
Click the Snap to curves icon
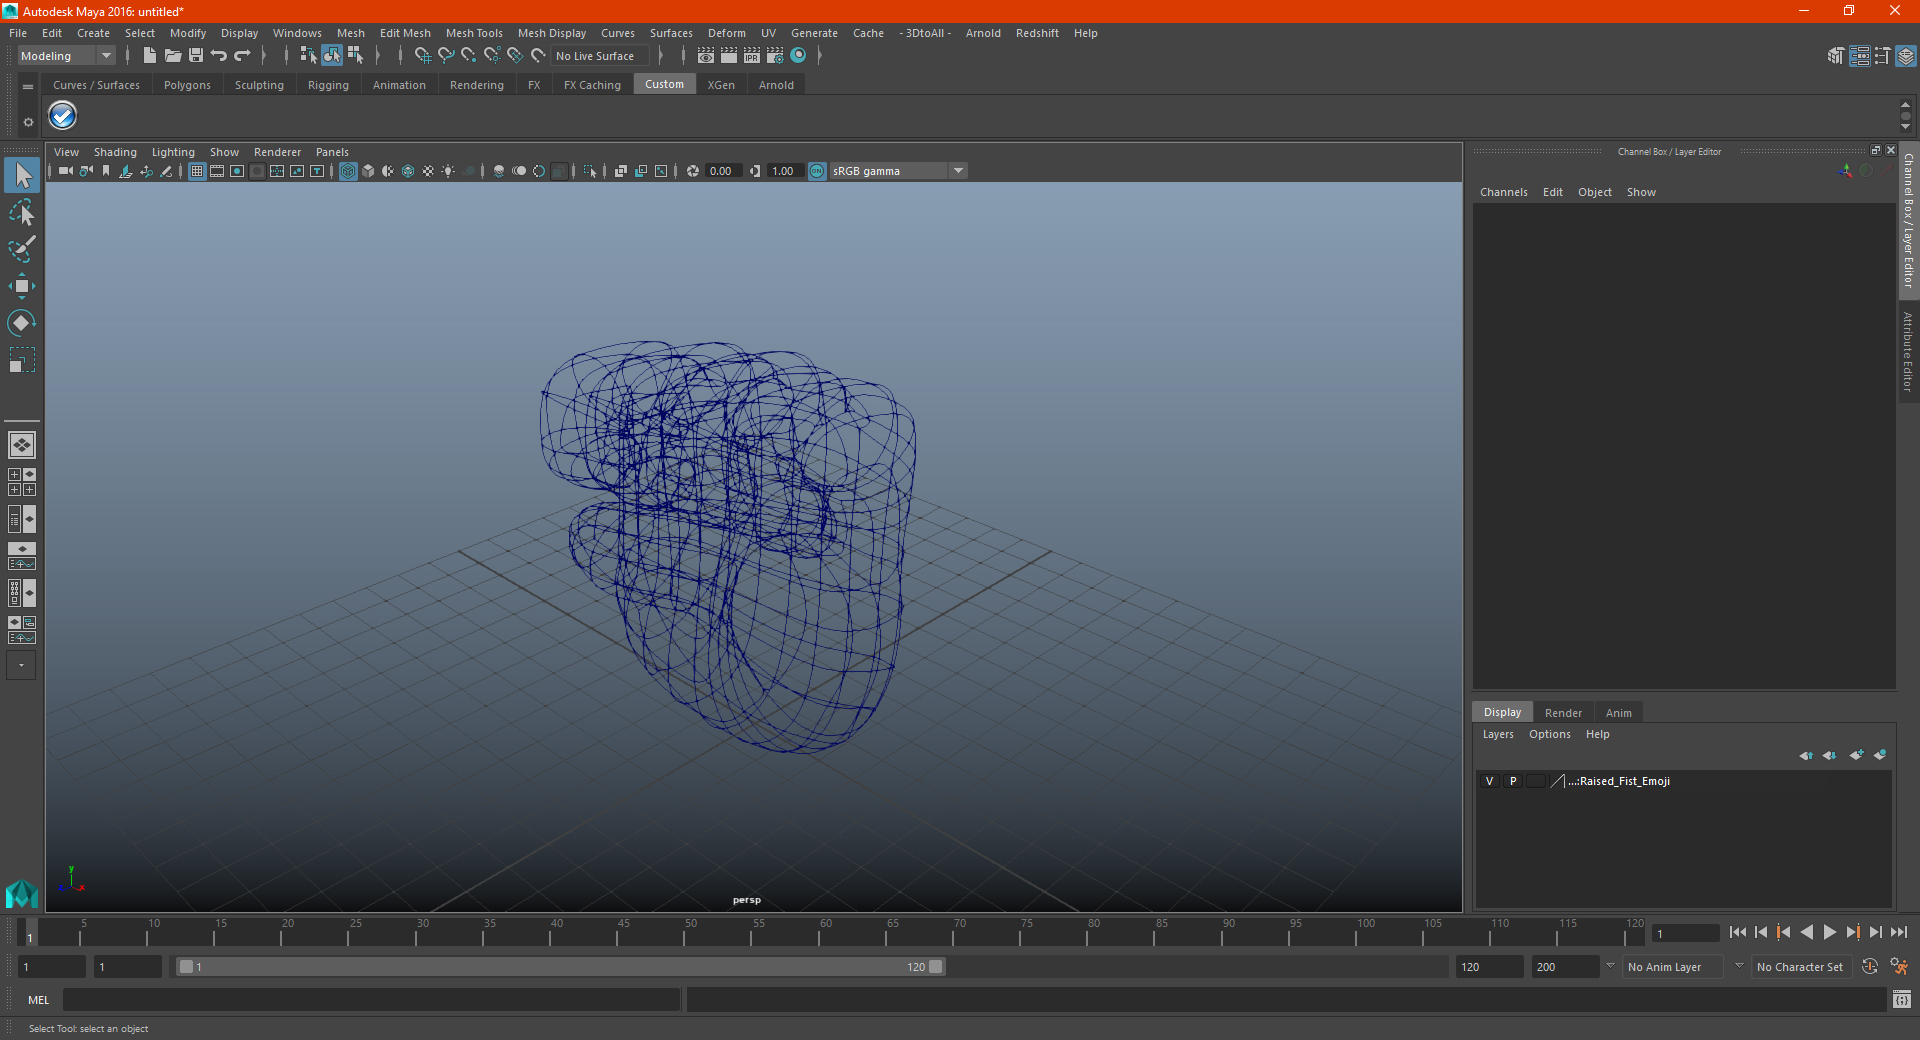click(x=446, y=56)
